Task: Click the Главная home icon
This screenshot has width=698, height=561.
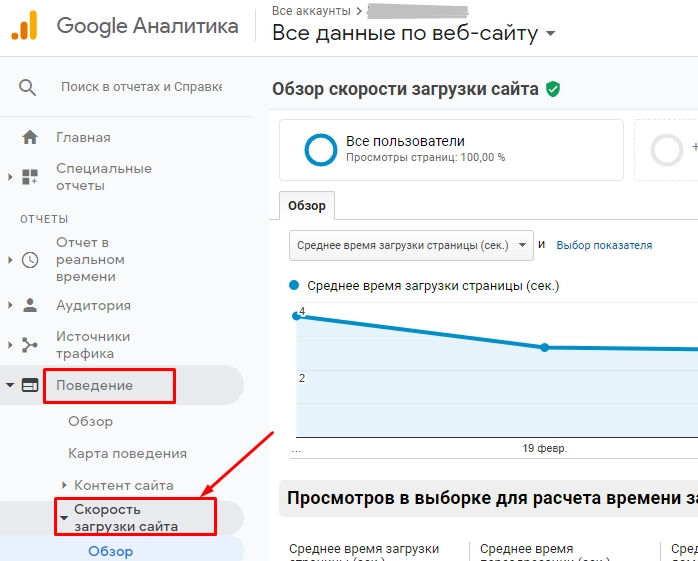Action: pyautogui.click(x=30, y=137)
